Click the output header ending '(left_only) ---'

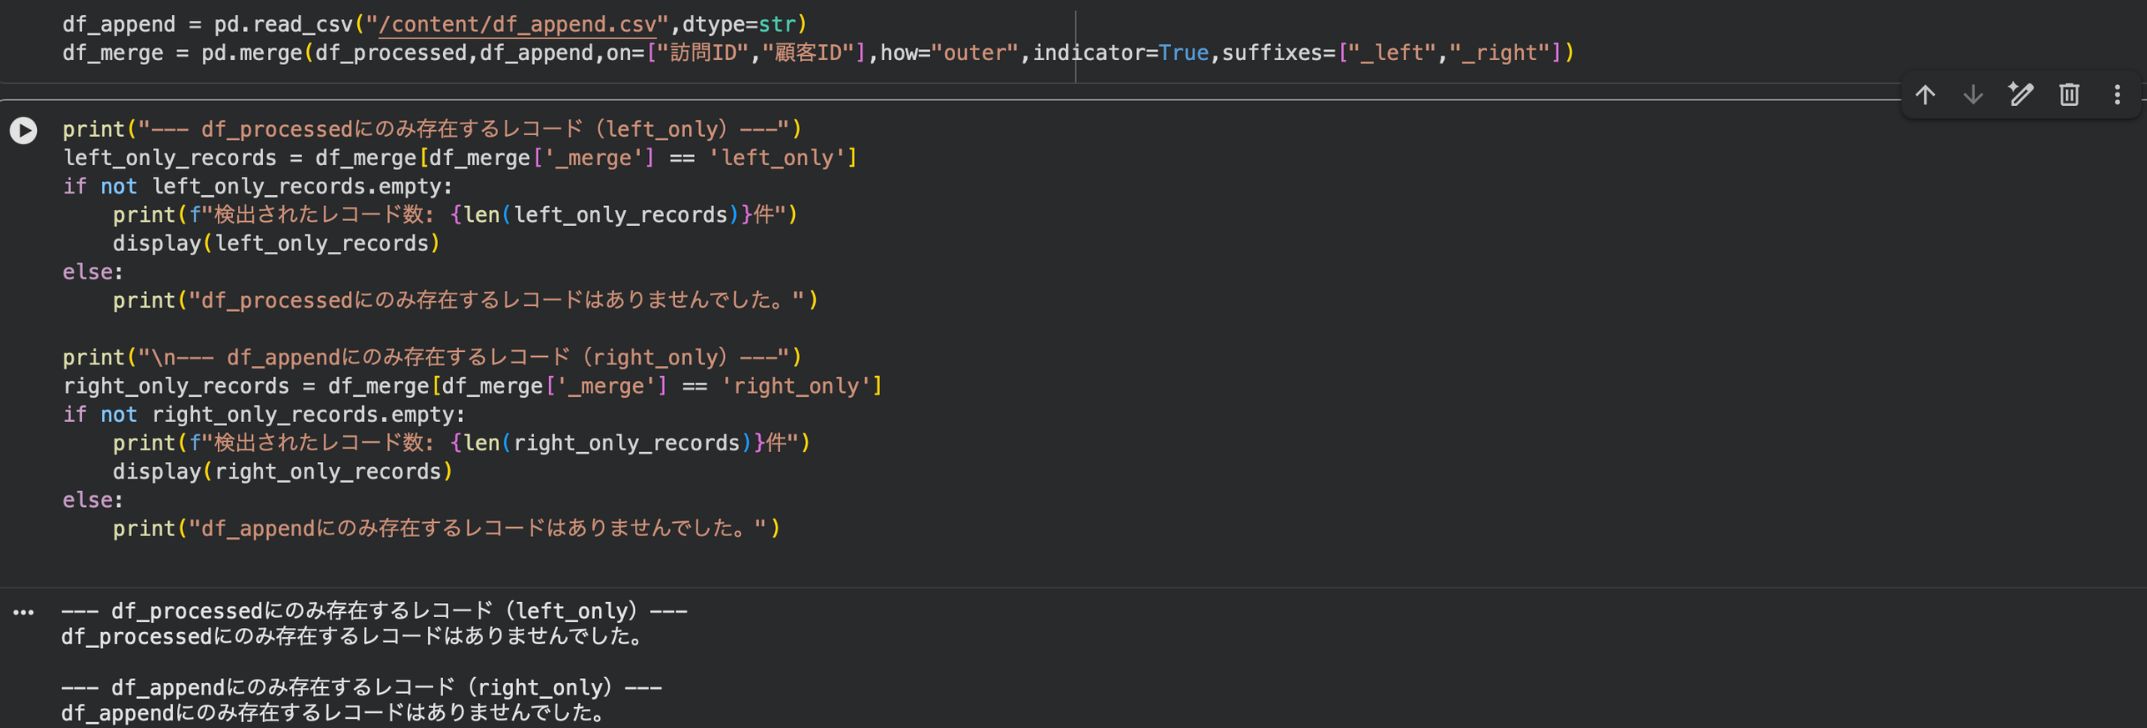tap(374, 611)
